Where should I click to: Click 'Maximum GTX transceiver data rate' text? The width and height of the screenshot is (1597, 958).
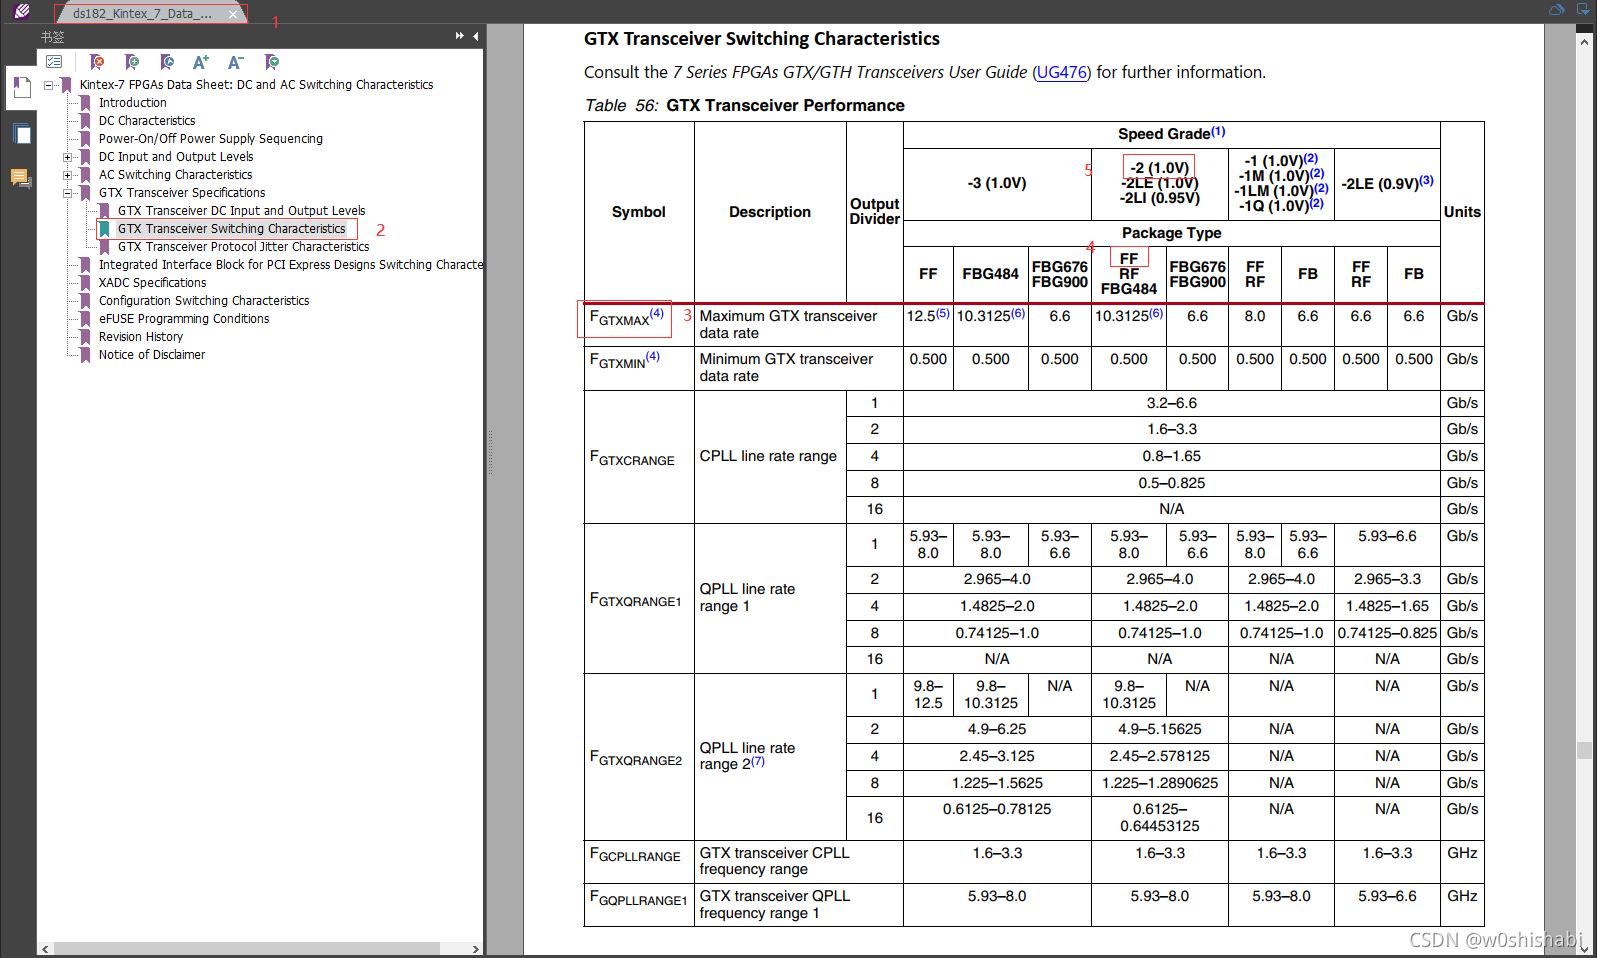pyautogui.click(x=788, y=324)
